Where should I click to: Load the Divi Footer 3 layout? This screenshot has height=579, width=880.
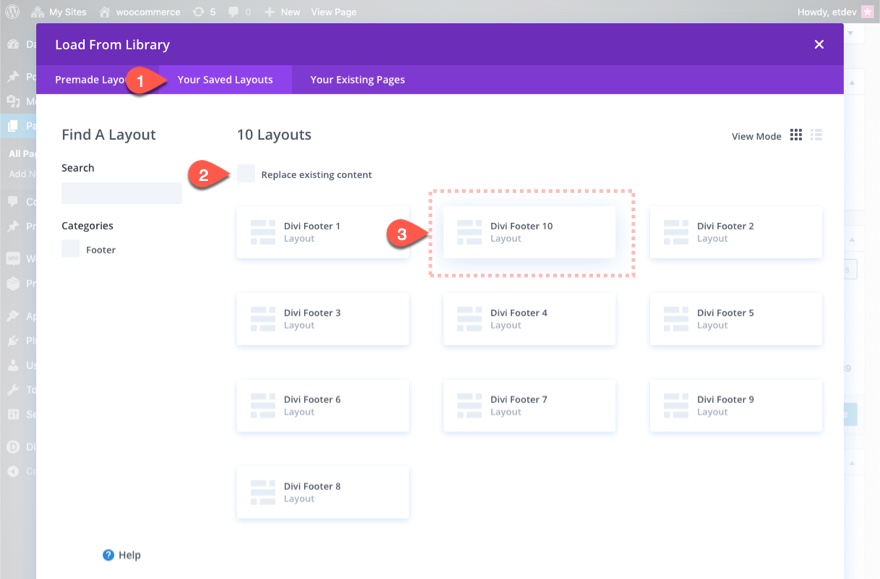tap(323, 319)
